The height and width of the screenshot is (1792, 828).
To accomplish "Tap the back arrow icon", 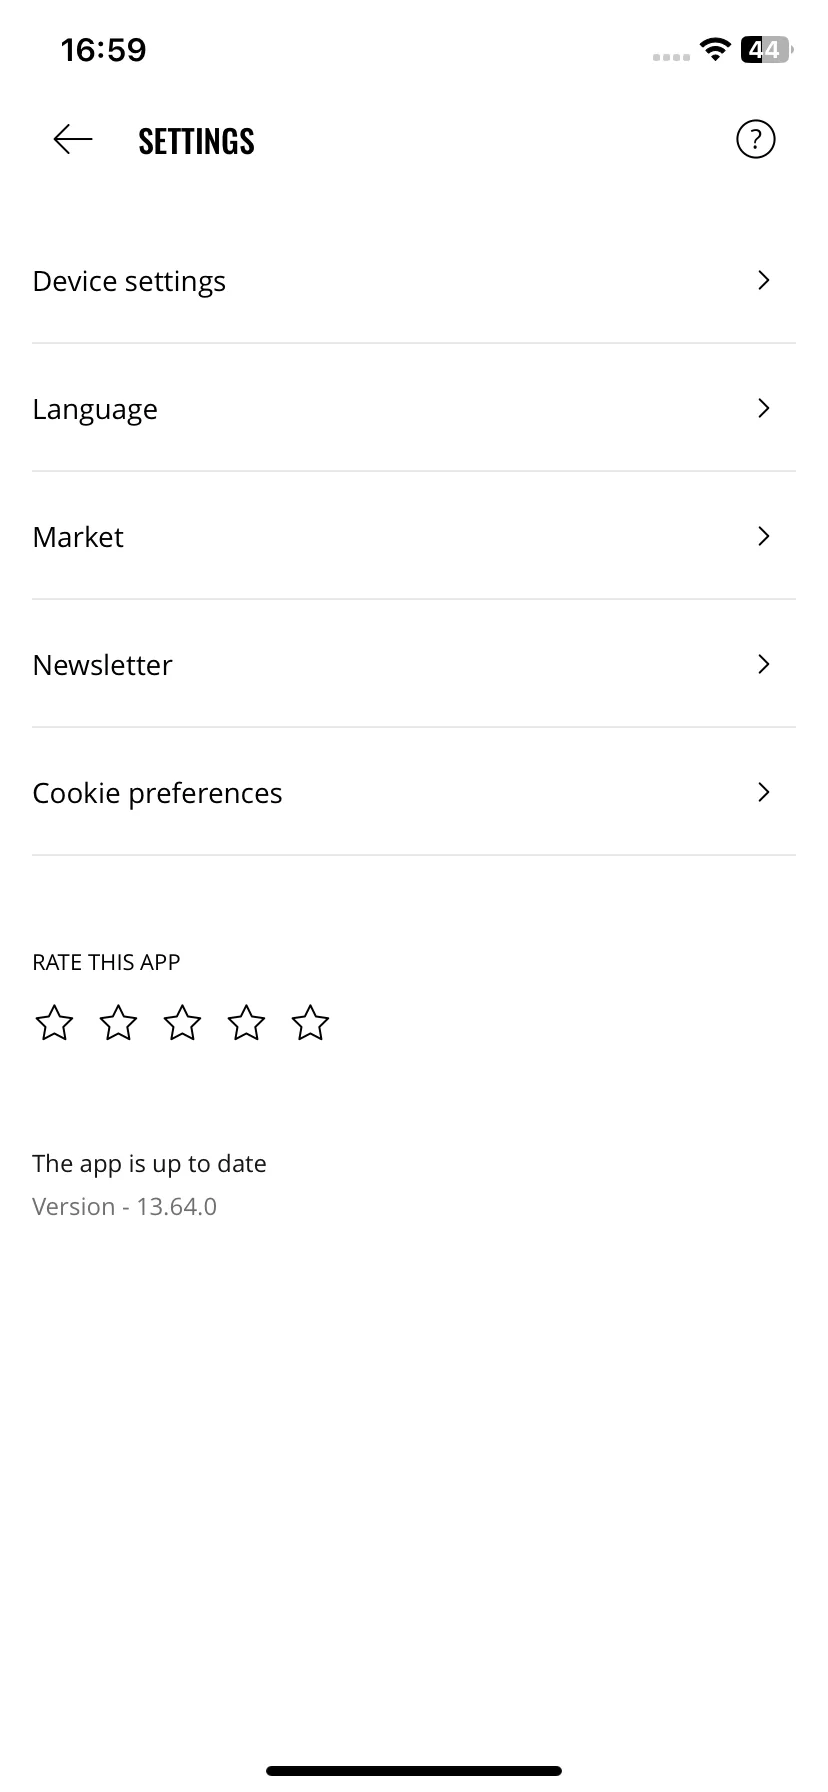I will coord(73,140).
